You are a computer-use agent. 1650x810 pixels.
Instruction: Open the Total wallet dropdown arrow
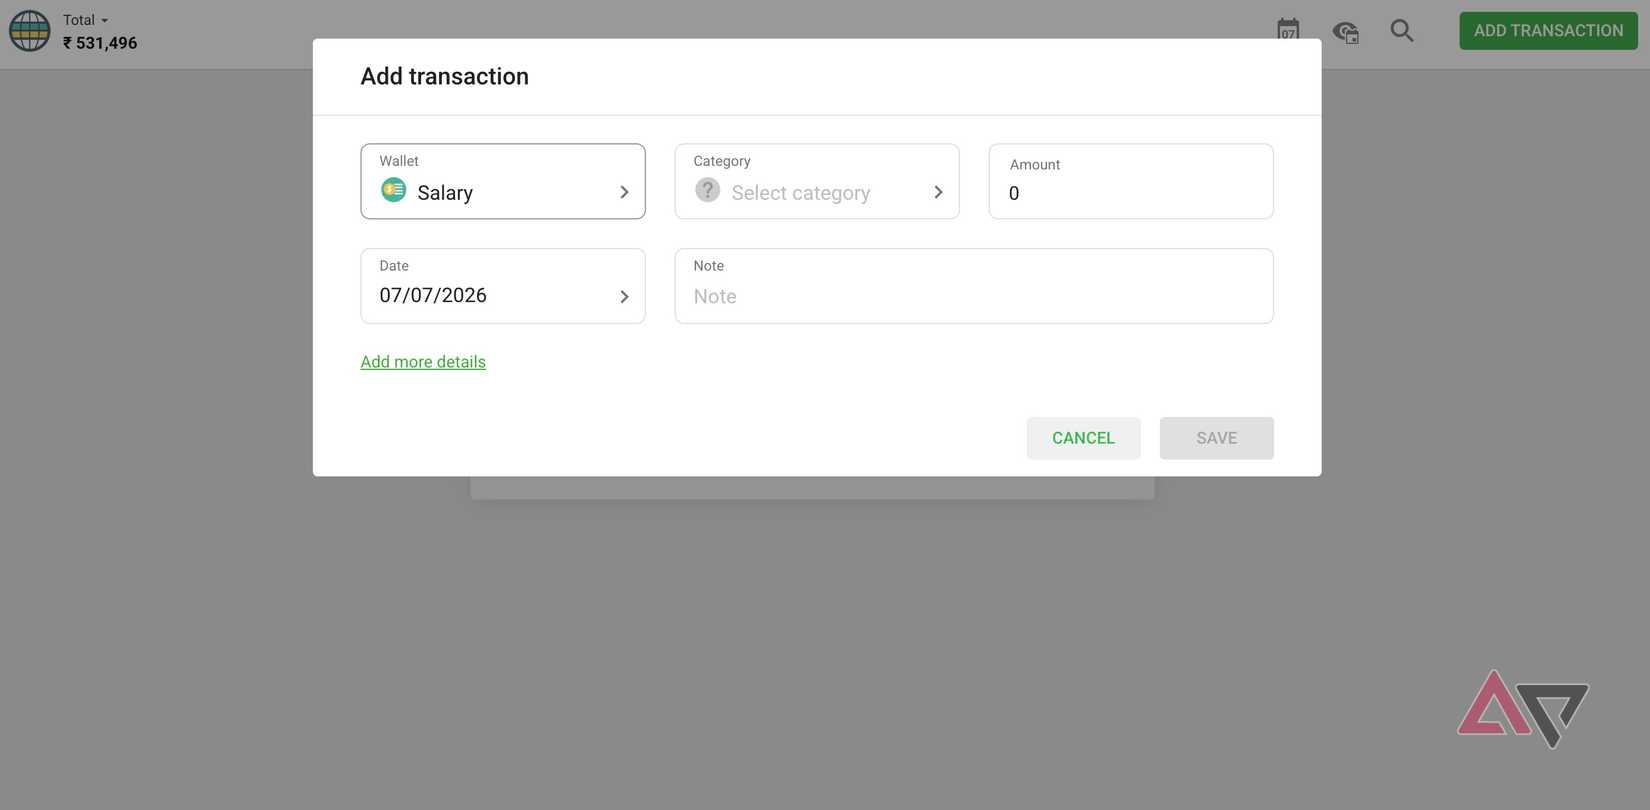(104, 20)
